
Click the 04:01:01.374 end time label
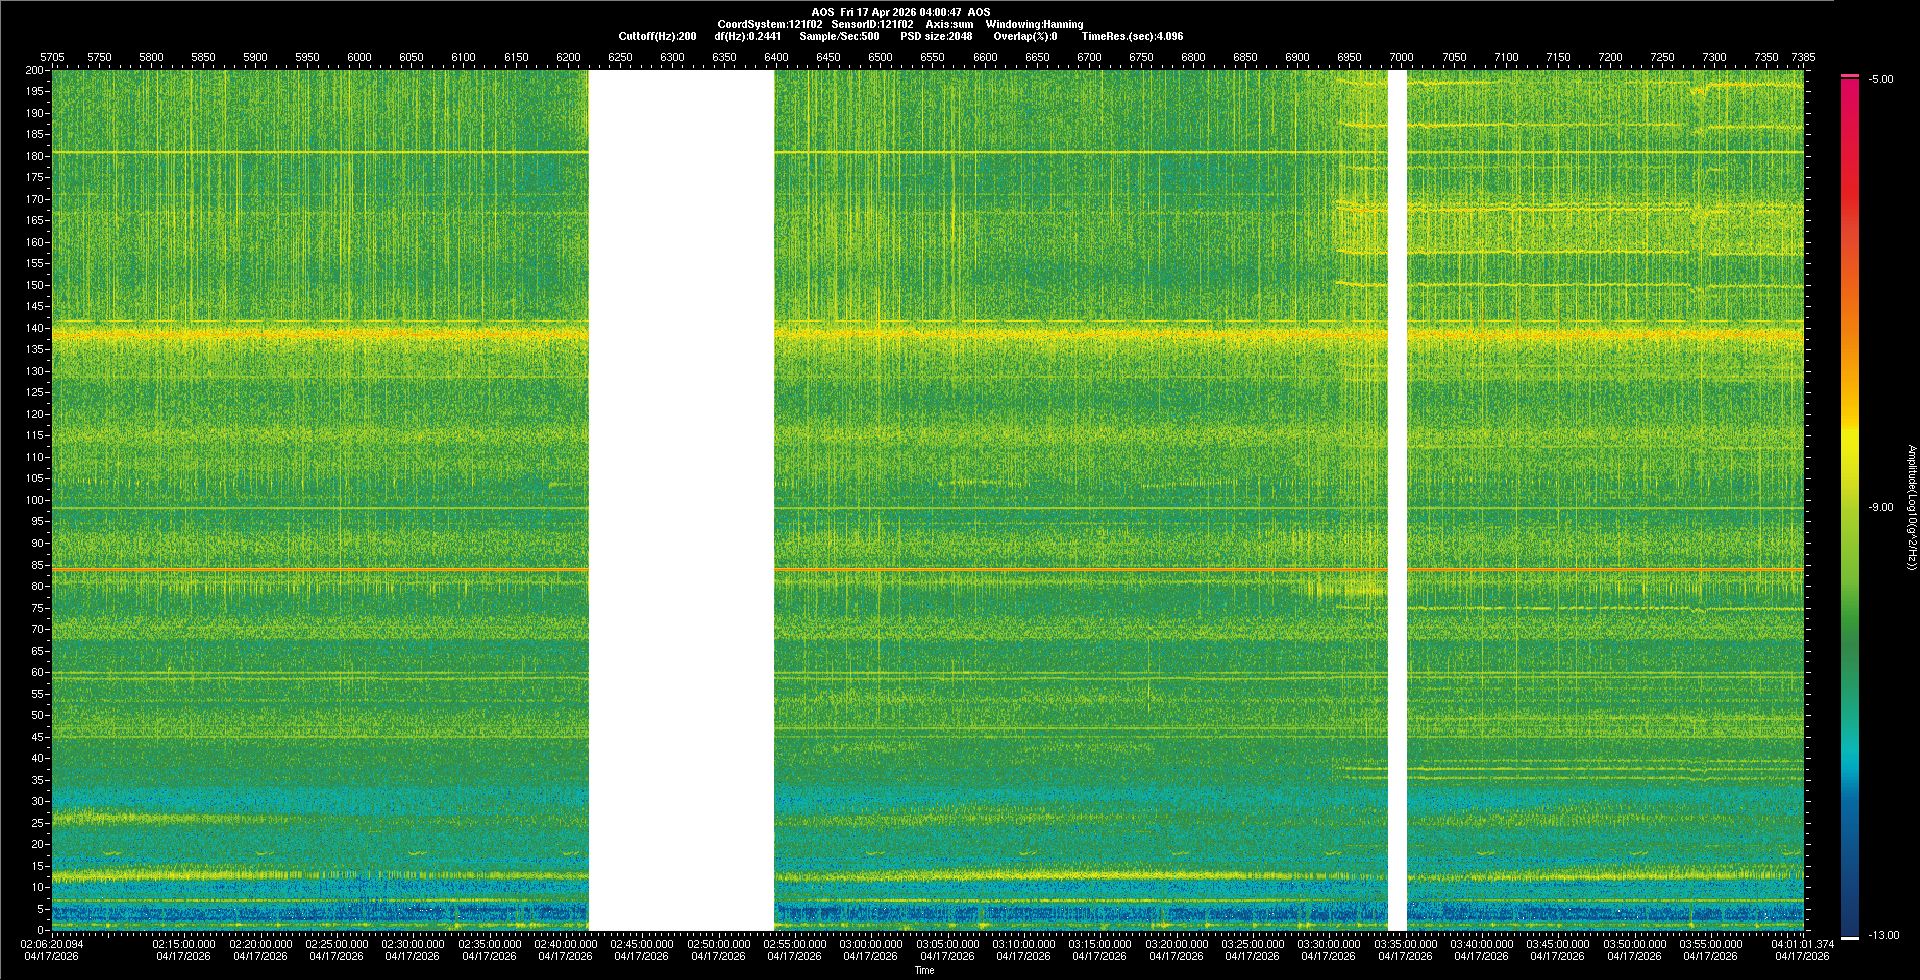tap(1802, 944)
